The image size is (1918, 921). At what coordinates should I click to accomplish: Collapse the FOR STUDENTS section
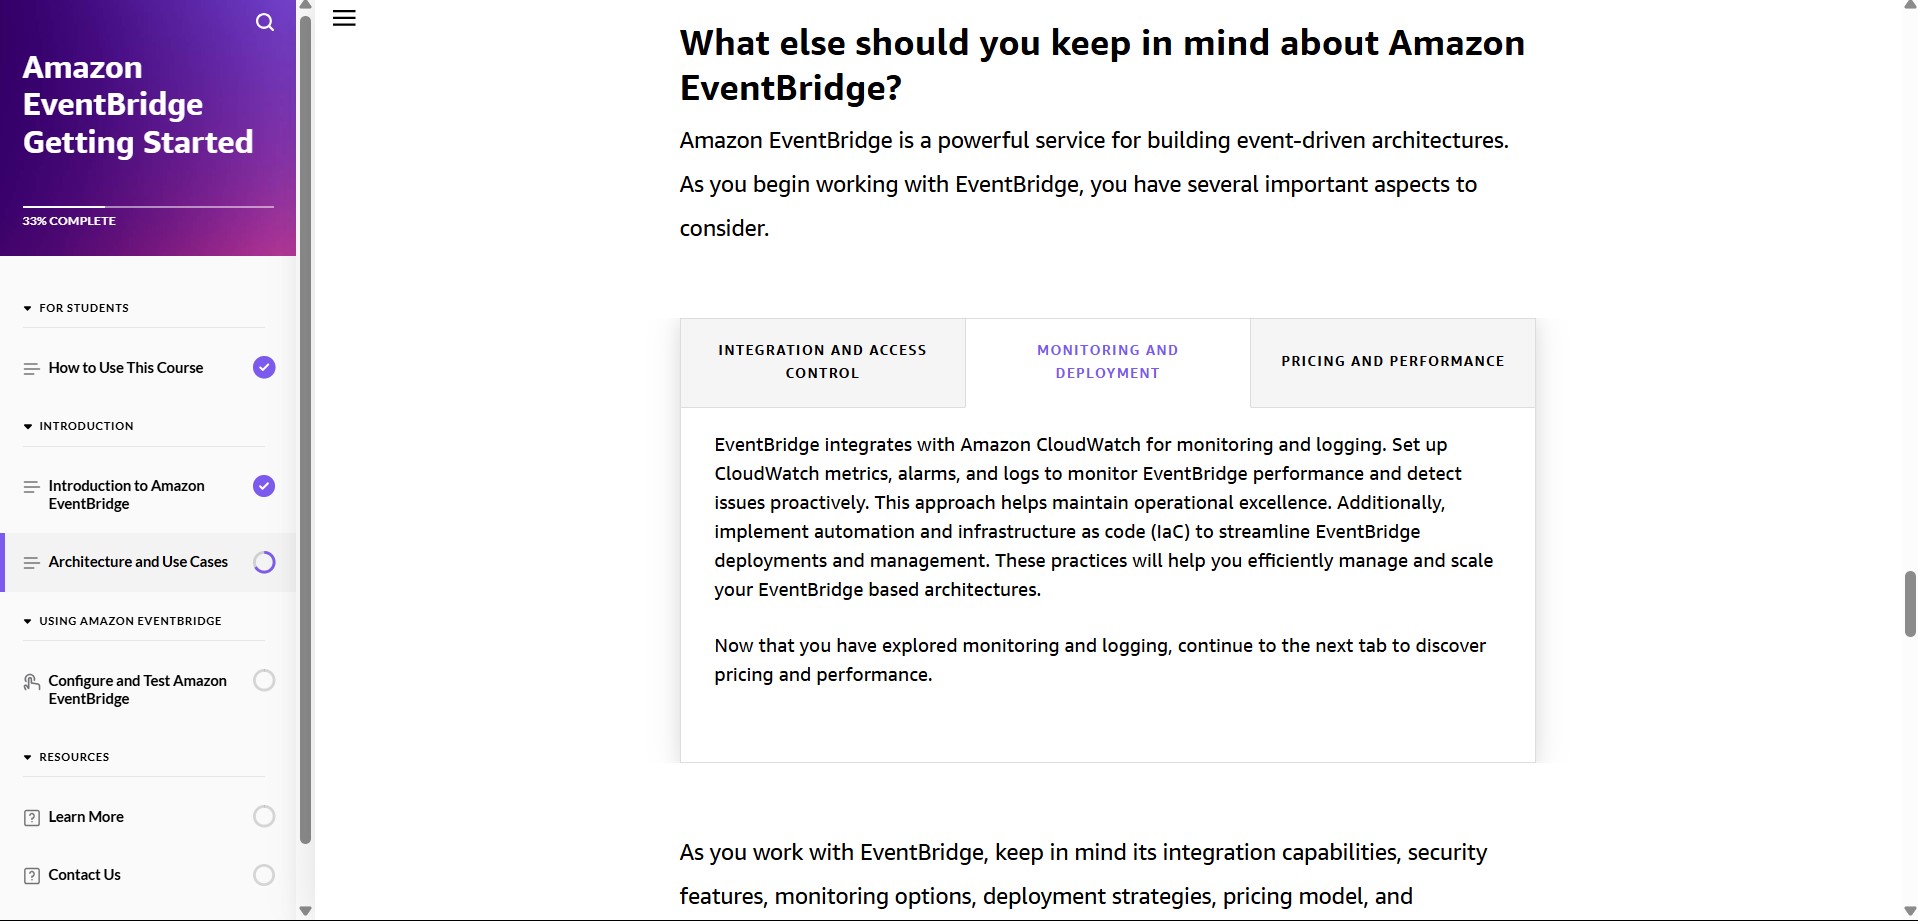27,308
